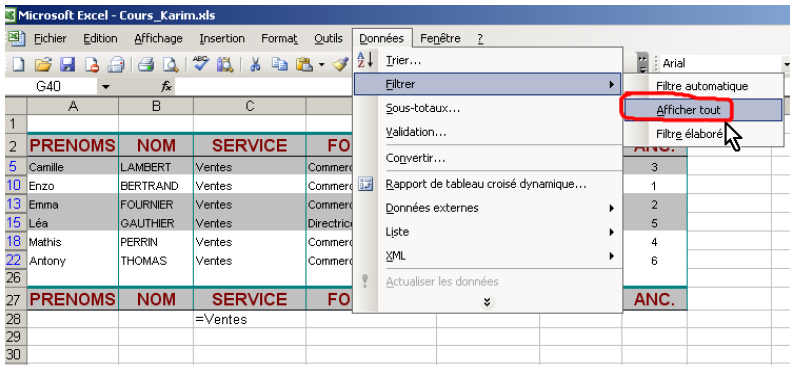
Task: Choose Trier... from the Données menu
Action: [x=487, y=61]
